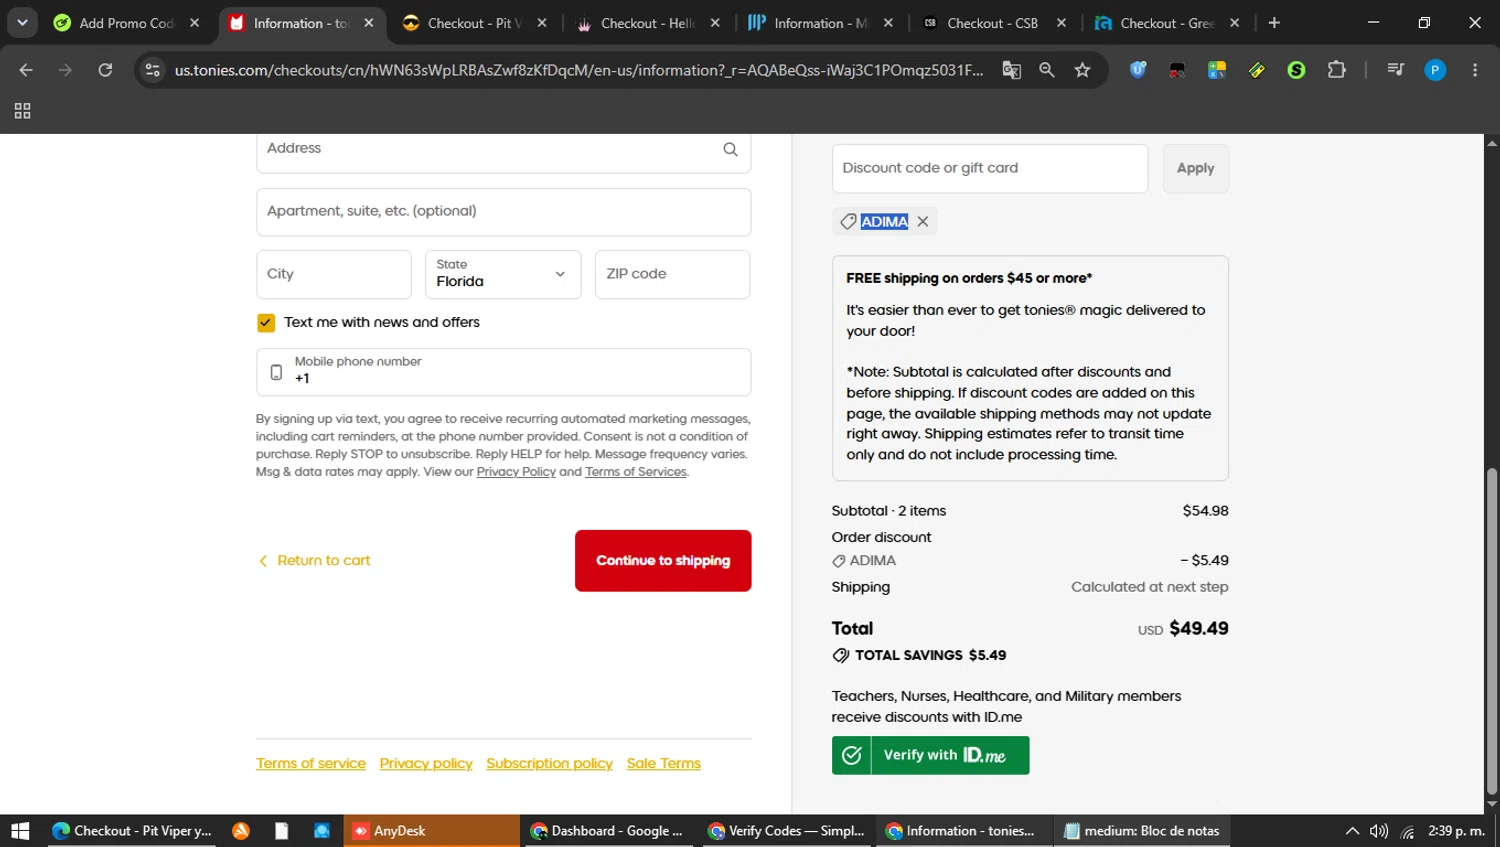
Task: Open the State dropdown showing Florida
Action: (503, 274)
